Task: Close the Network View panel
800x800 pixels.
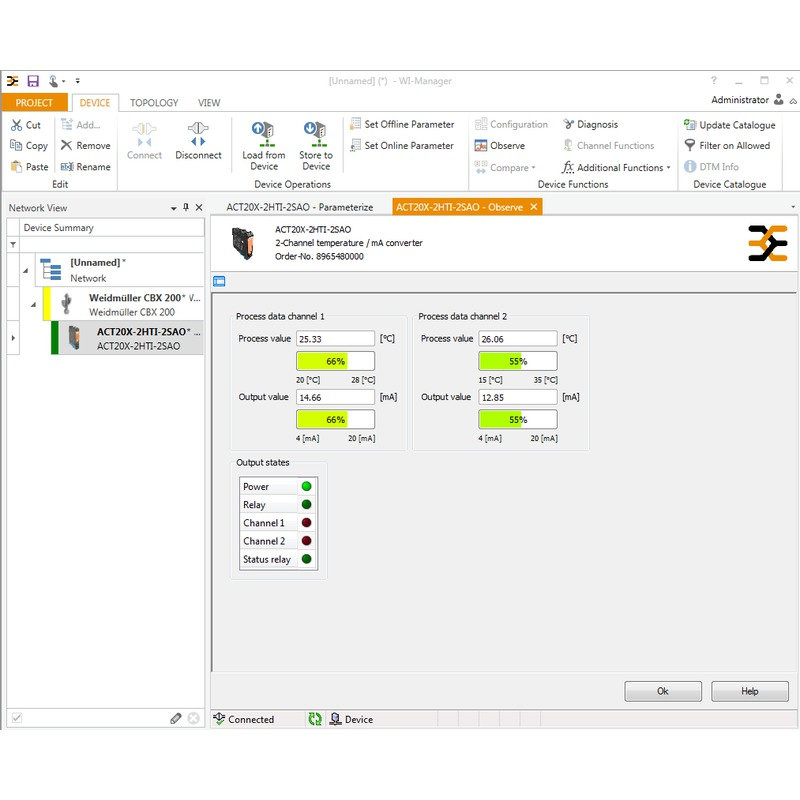Action: (199, 207)
